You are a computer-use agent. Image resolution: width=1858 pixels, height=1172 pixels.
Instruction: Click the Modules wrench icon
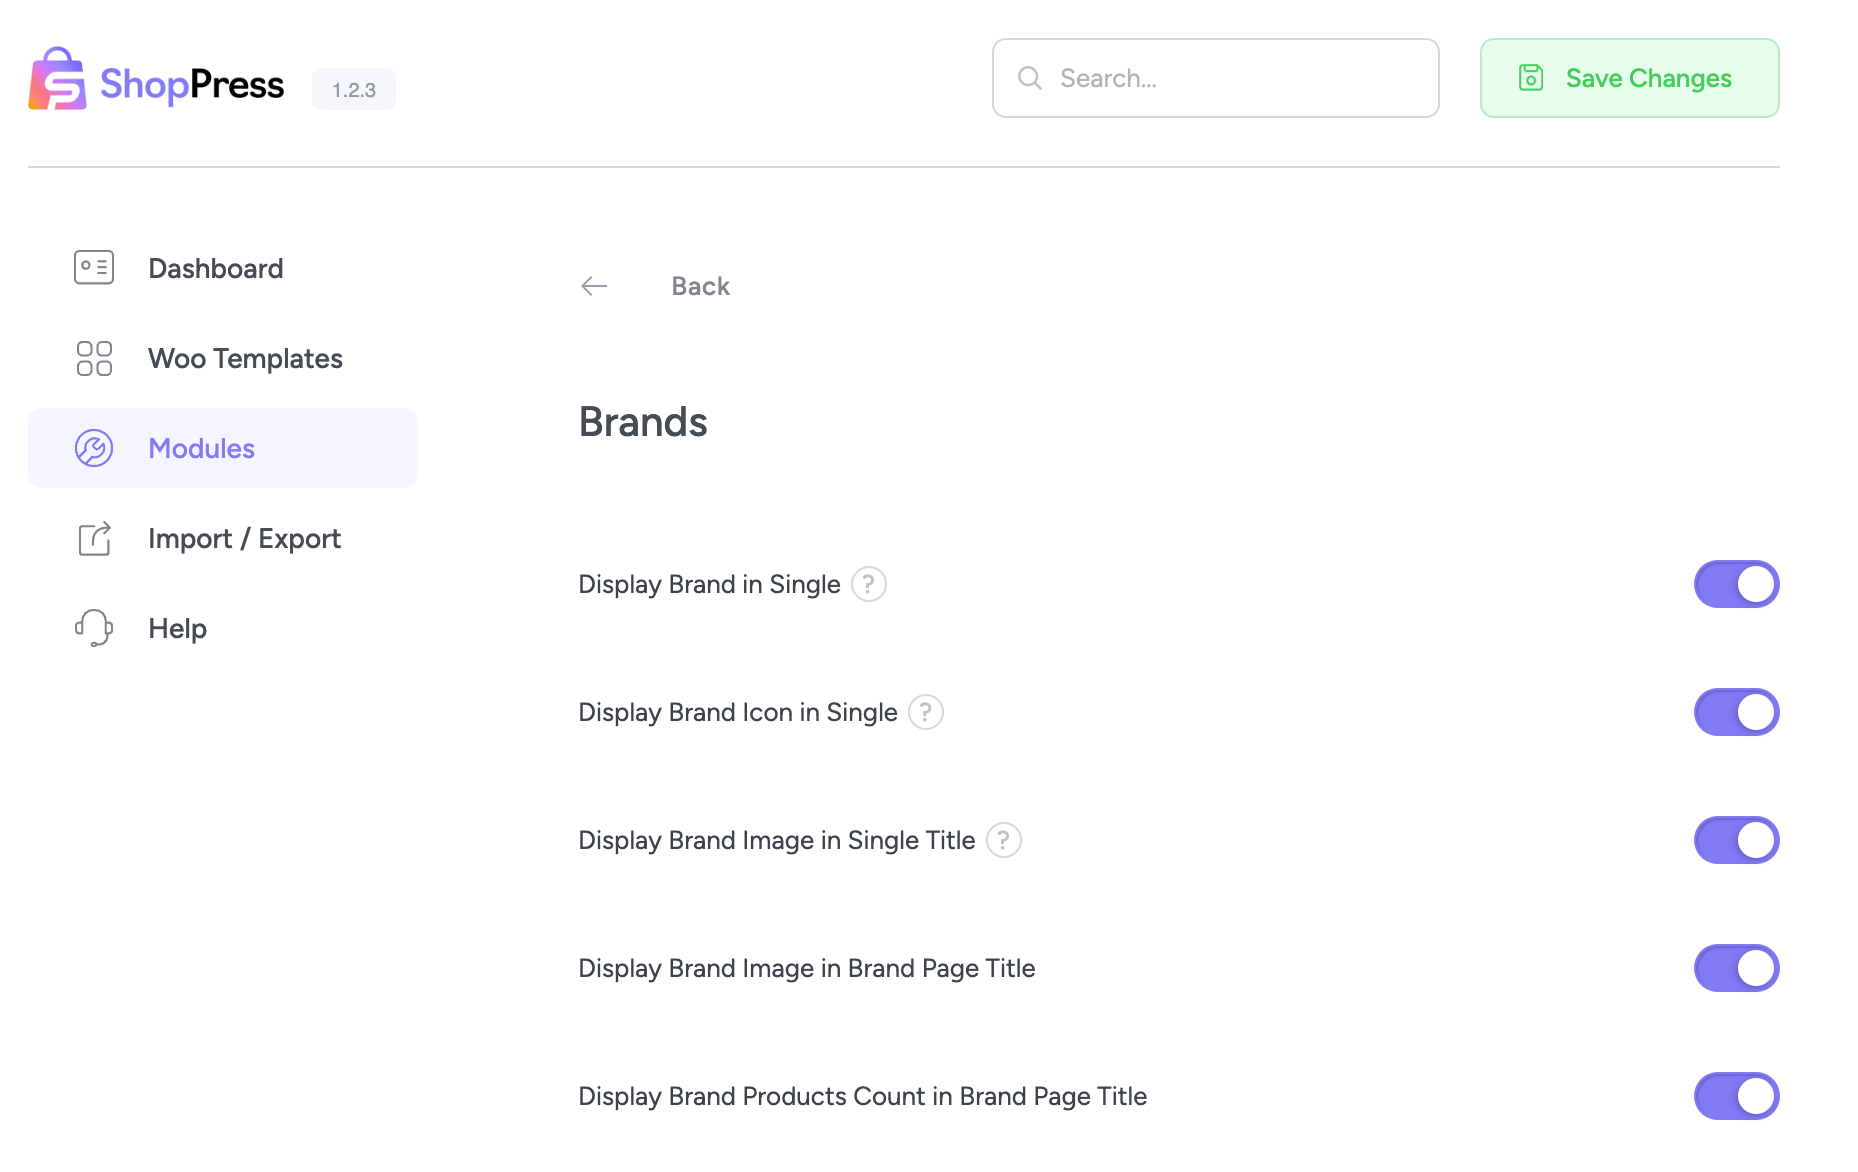(x=94, y=448)
